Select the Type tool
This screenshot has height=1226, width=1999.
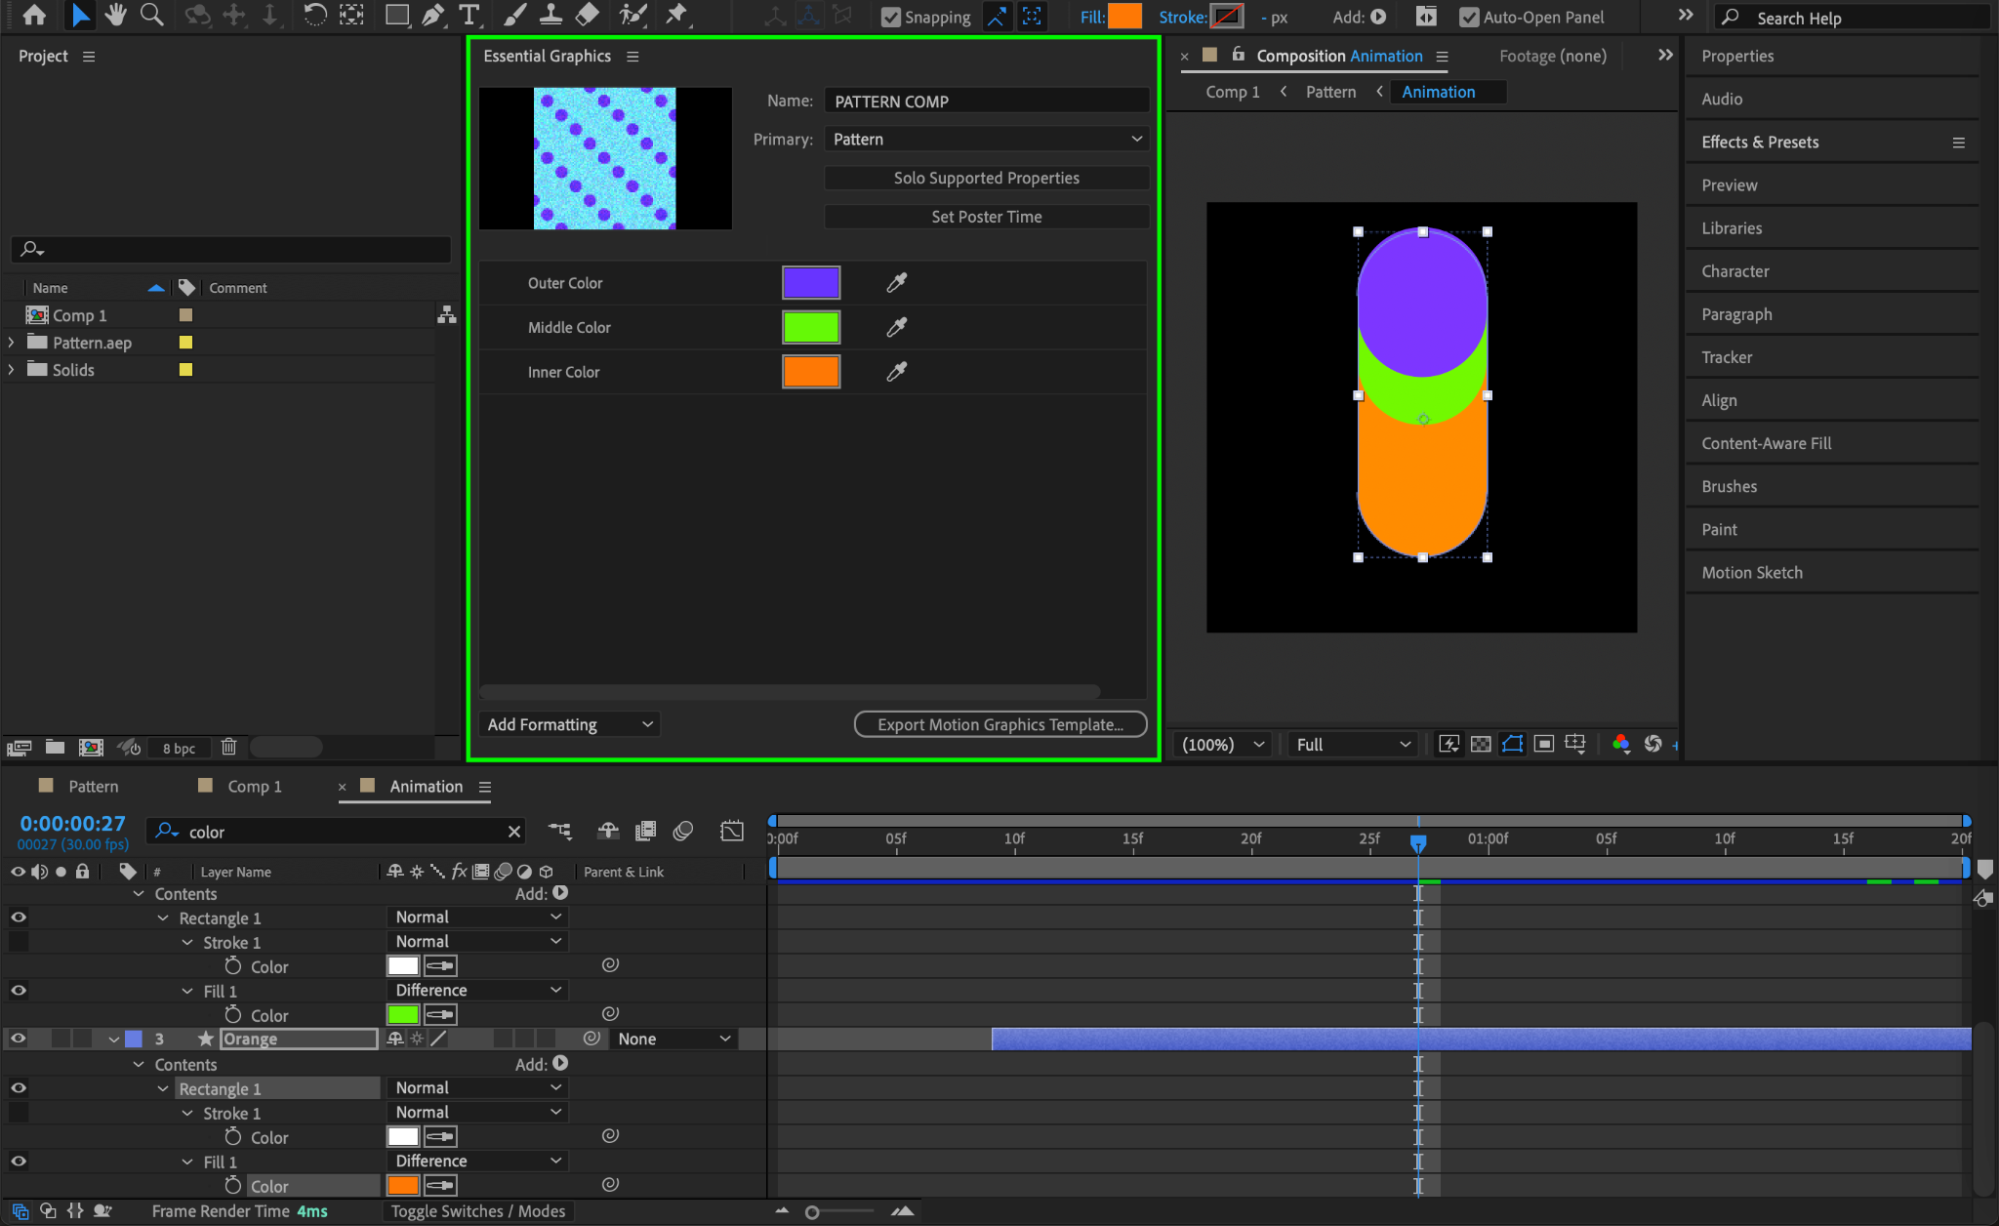468,15
